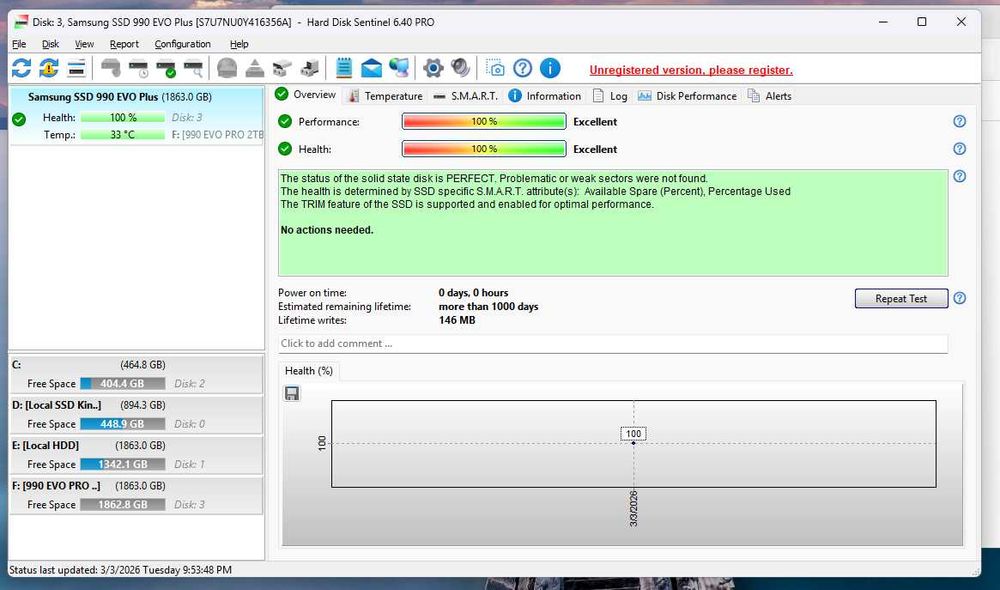The width and height of the screenshot is (1000, 590).
Task: Click the network computer with globe icon
Action: [399, 68]
